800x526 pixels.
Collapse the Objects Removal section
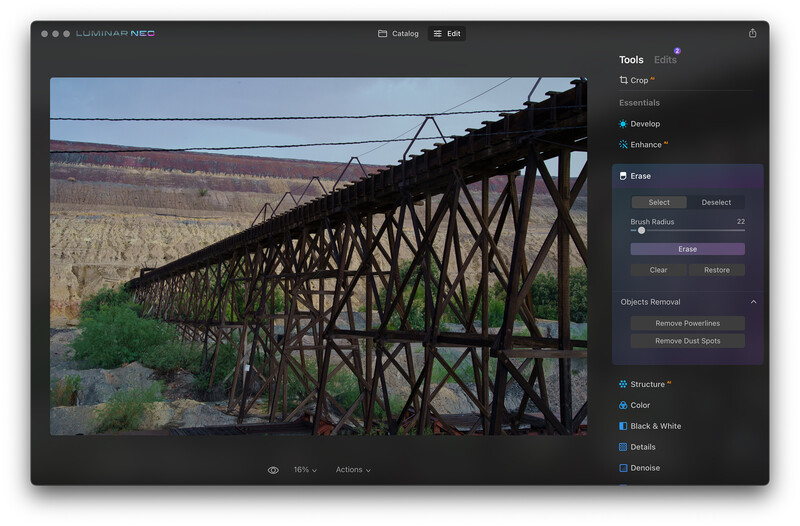coord(753,302)
